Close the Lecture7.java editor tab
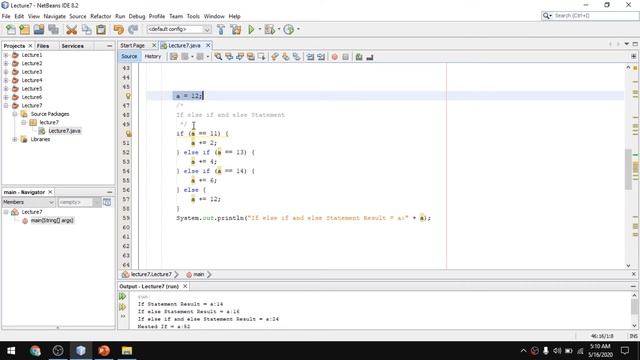Screen dimensions: 640x360 [x=208, y=45]
